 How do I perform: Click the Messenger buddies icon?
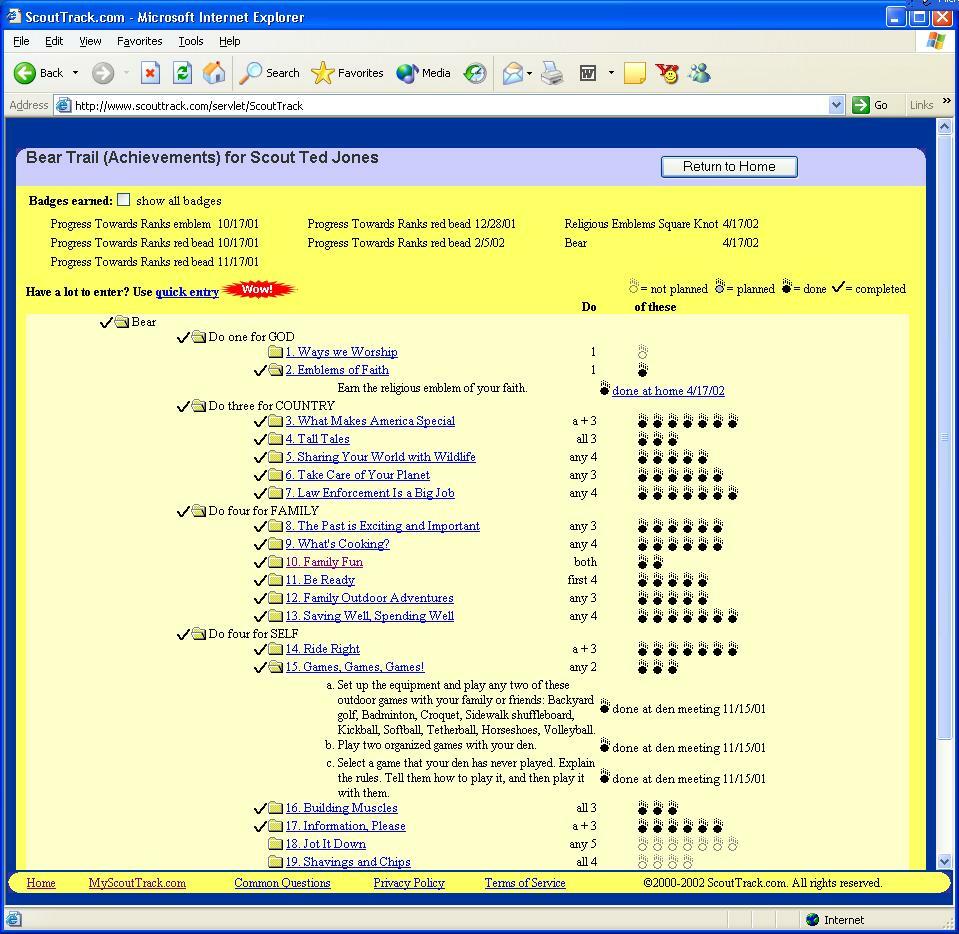coord(699,73)
